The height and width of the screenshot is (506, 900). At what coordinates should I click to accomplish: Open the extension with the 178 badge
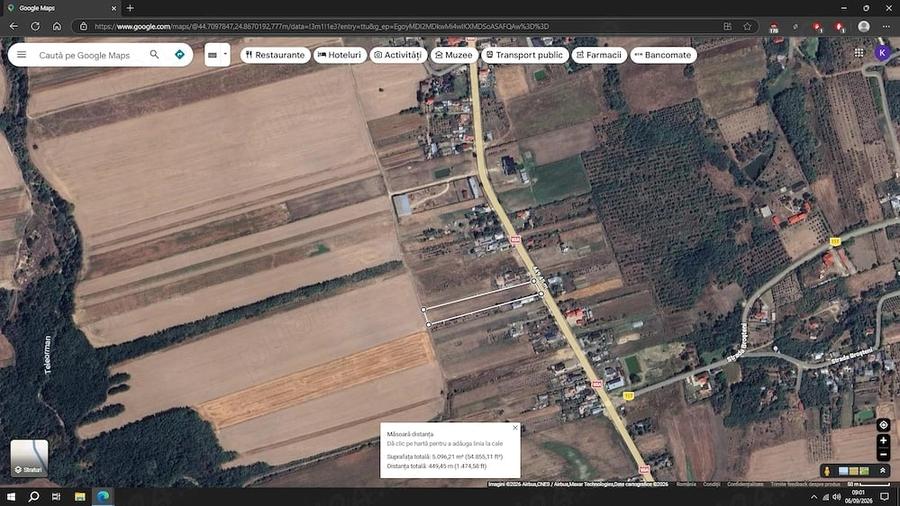(774, 27)
